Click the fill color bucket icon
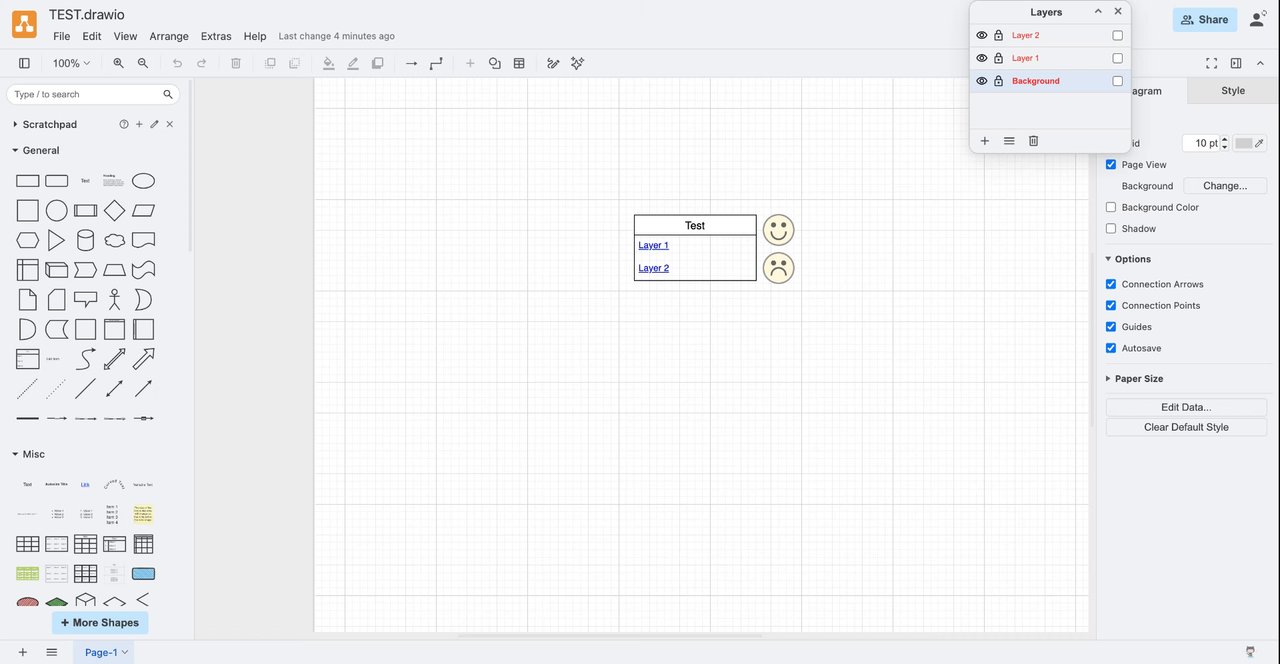 (328, 63)
